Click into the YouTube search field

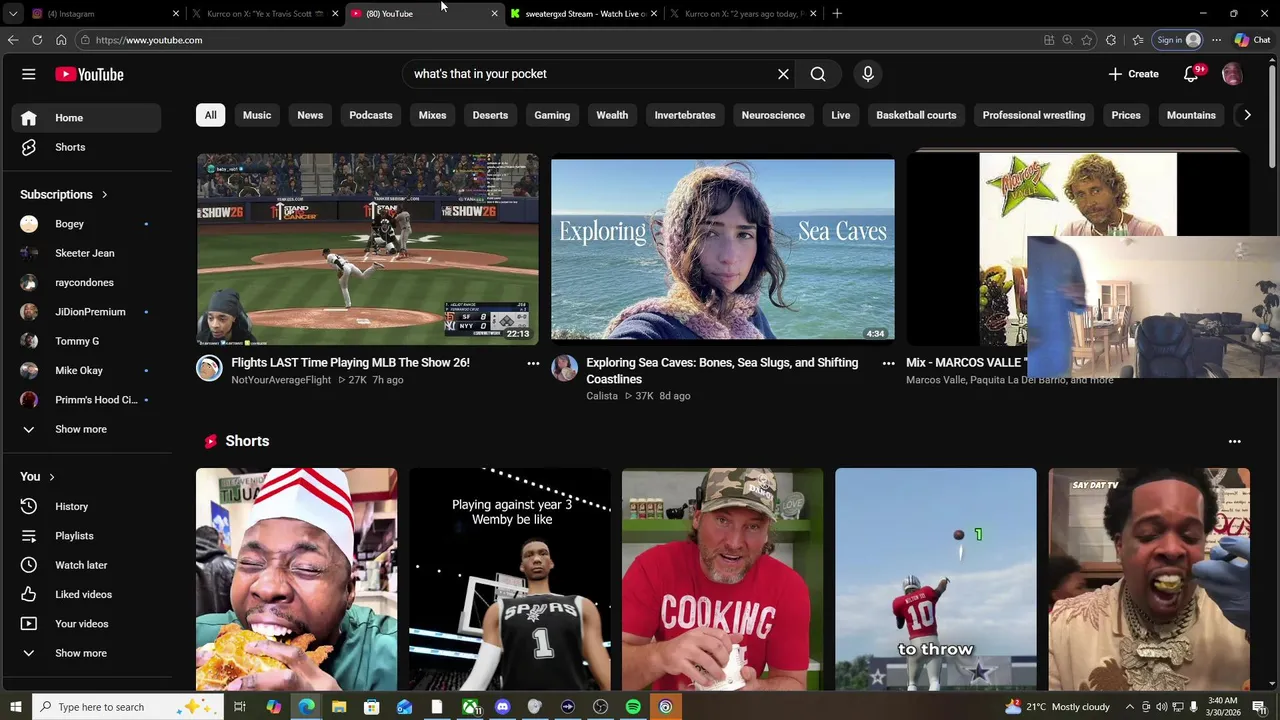(588, 74)
